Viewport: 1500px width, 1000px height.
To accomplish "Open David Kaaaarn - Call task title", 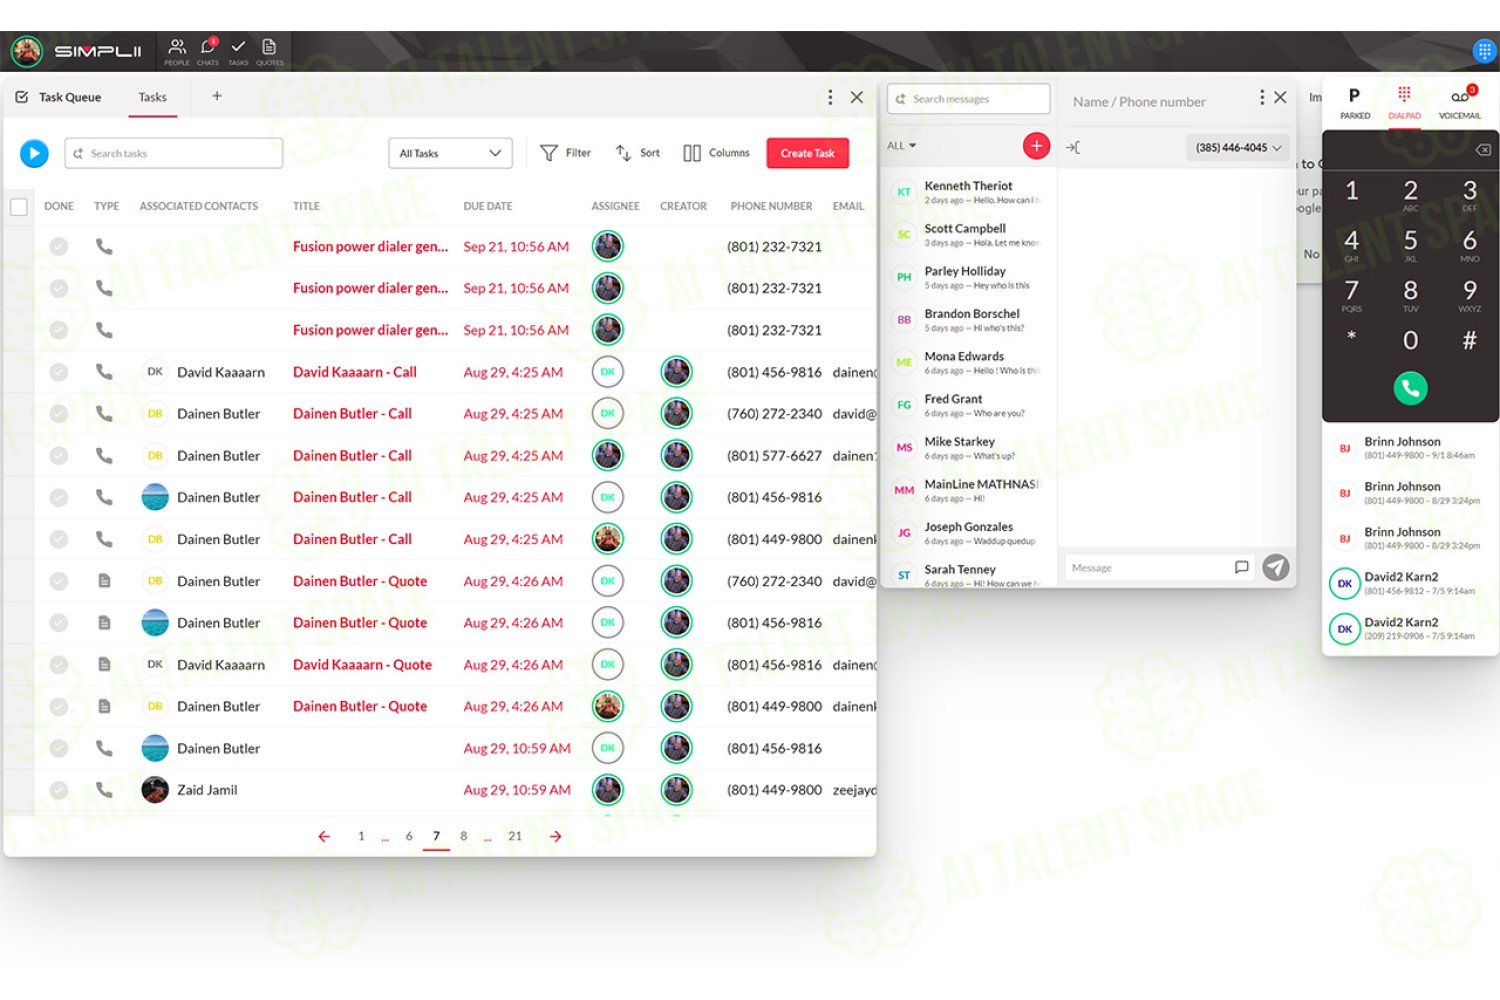I will pyautogui.click(x=355, y=372).
